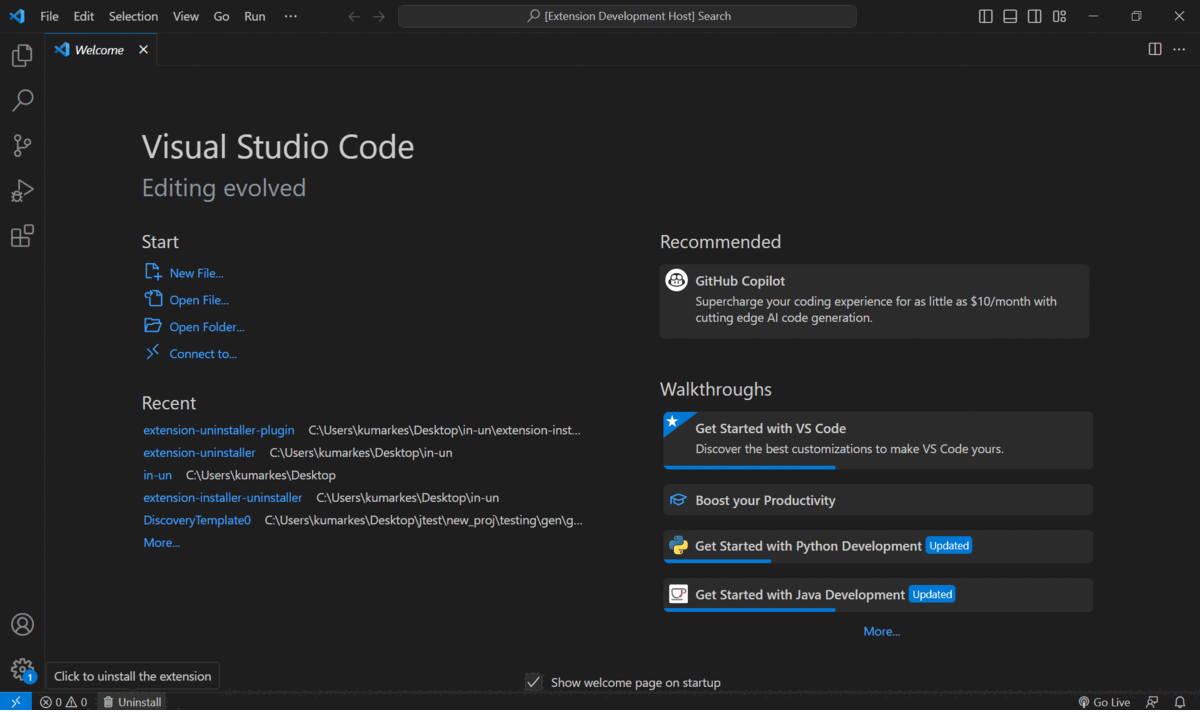Open the File menu
This screenshot has height=712, width=1200.
click(x=49, y=16)
